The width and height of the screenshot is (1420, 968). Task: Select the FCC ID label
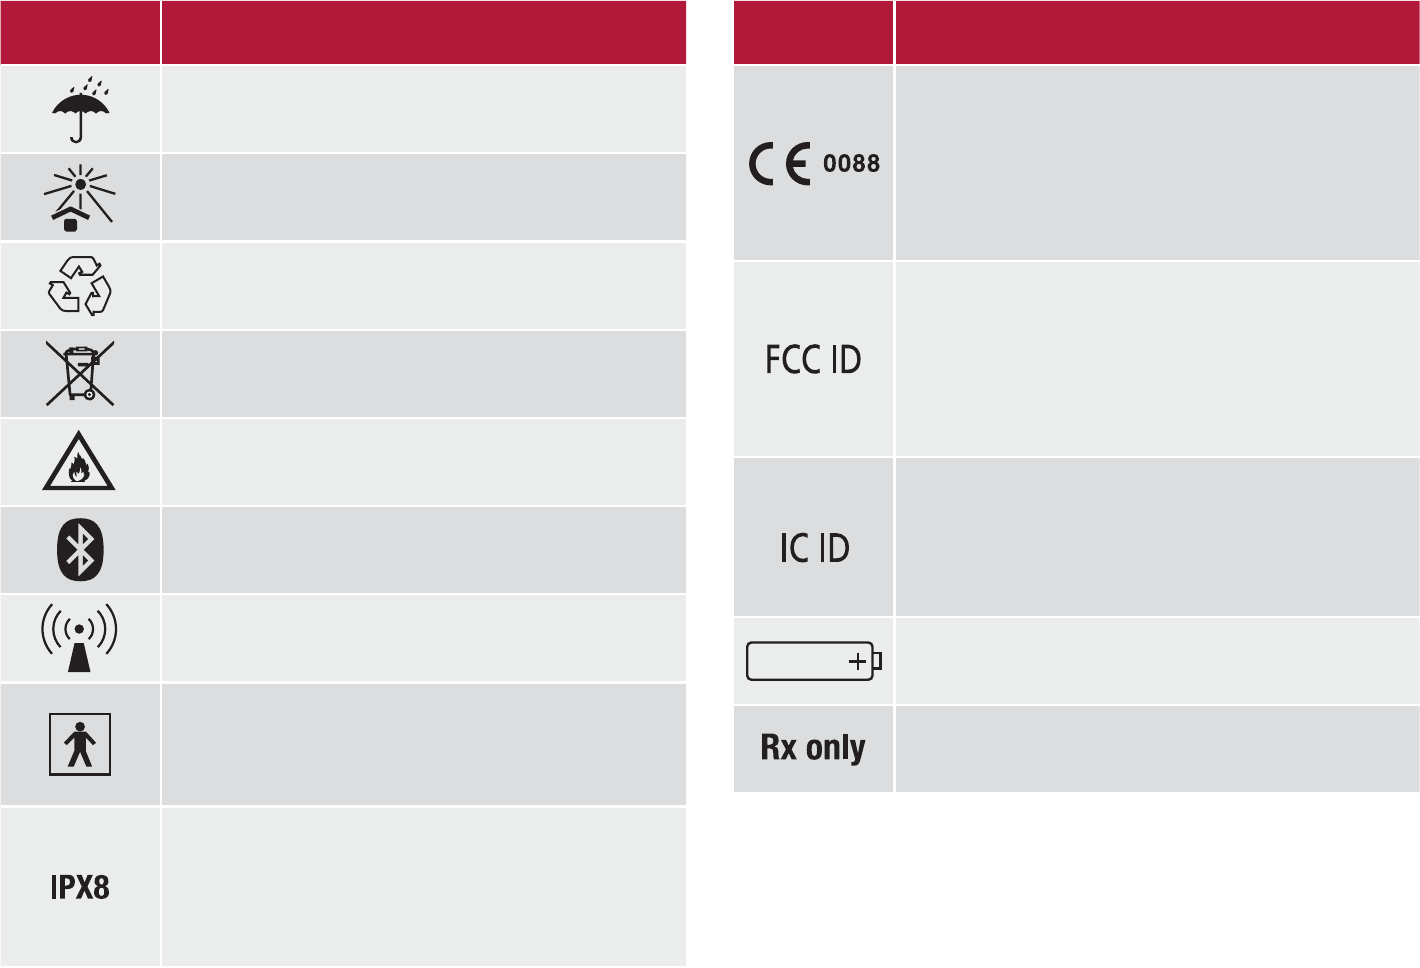813,360
